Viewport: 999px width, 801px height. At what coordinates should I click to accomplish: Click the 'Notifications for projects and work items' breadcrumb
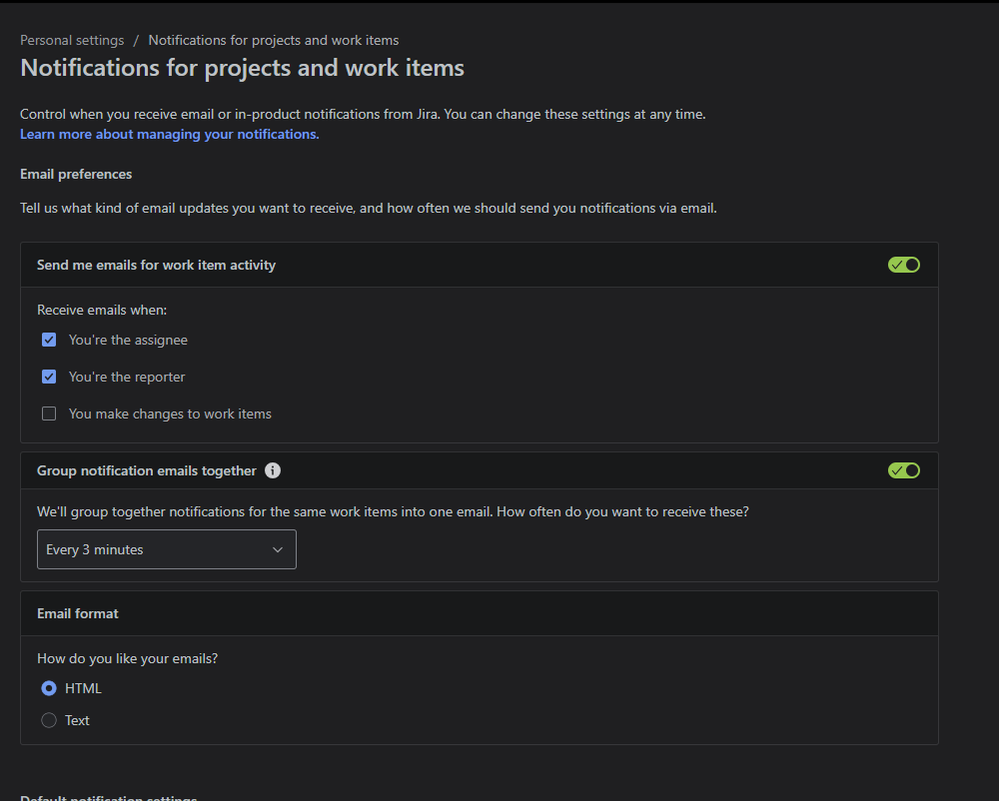click(273, 40)
